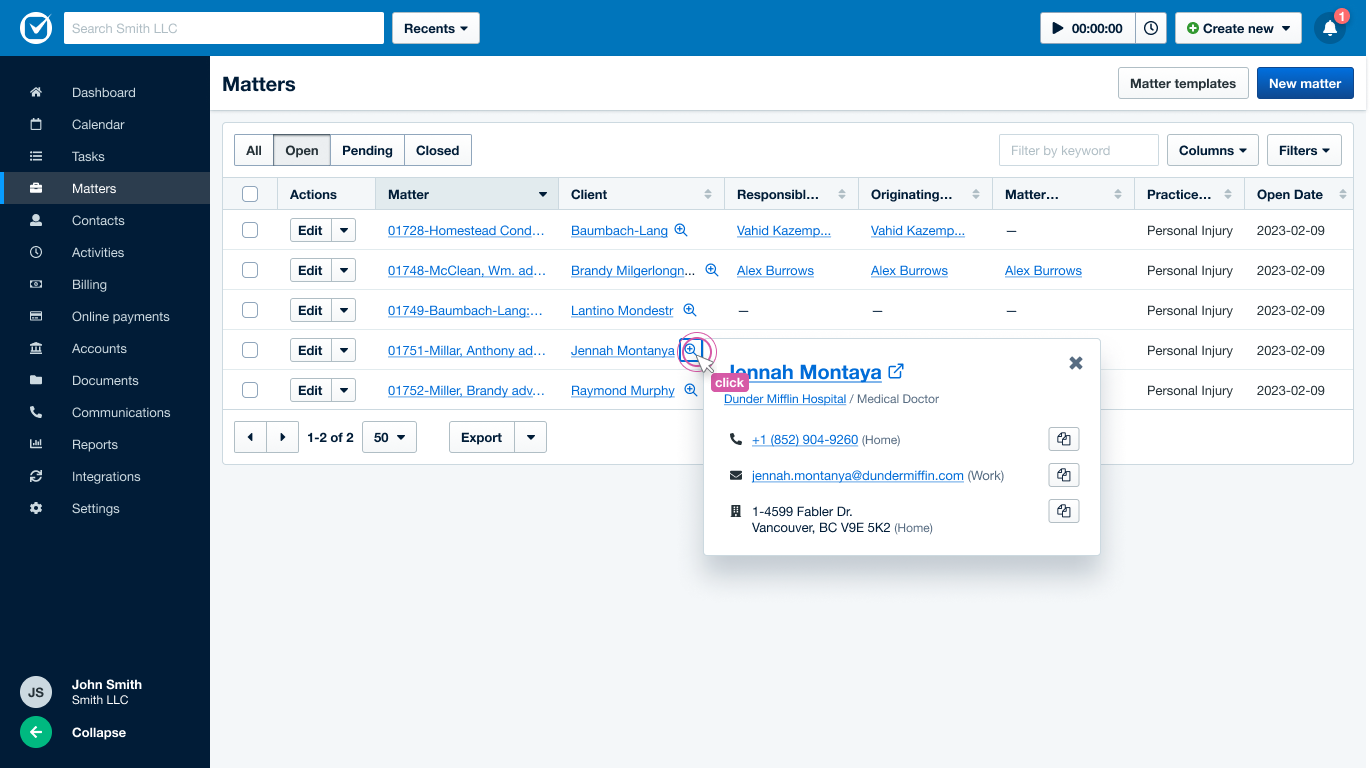Open the time entries clock icon
This screenshot has height=768, width=1370.
[1151, 29]
